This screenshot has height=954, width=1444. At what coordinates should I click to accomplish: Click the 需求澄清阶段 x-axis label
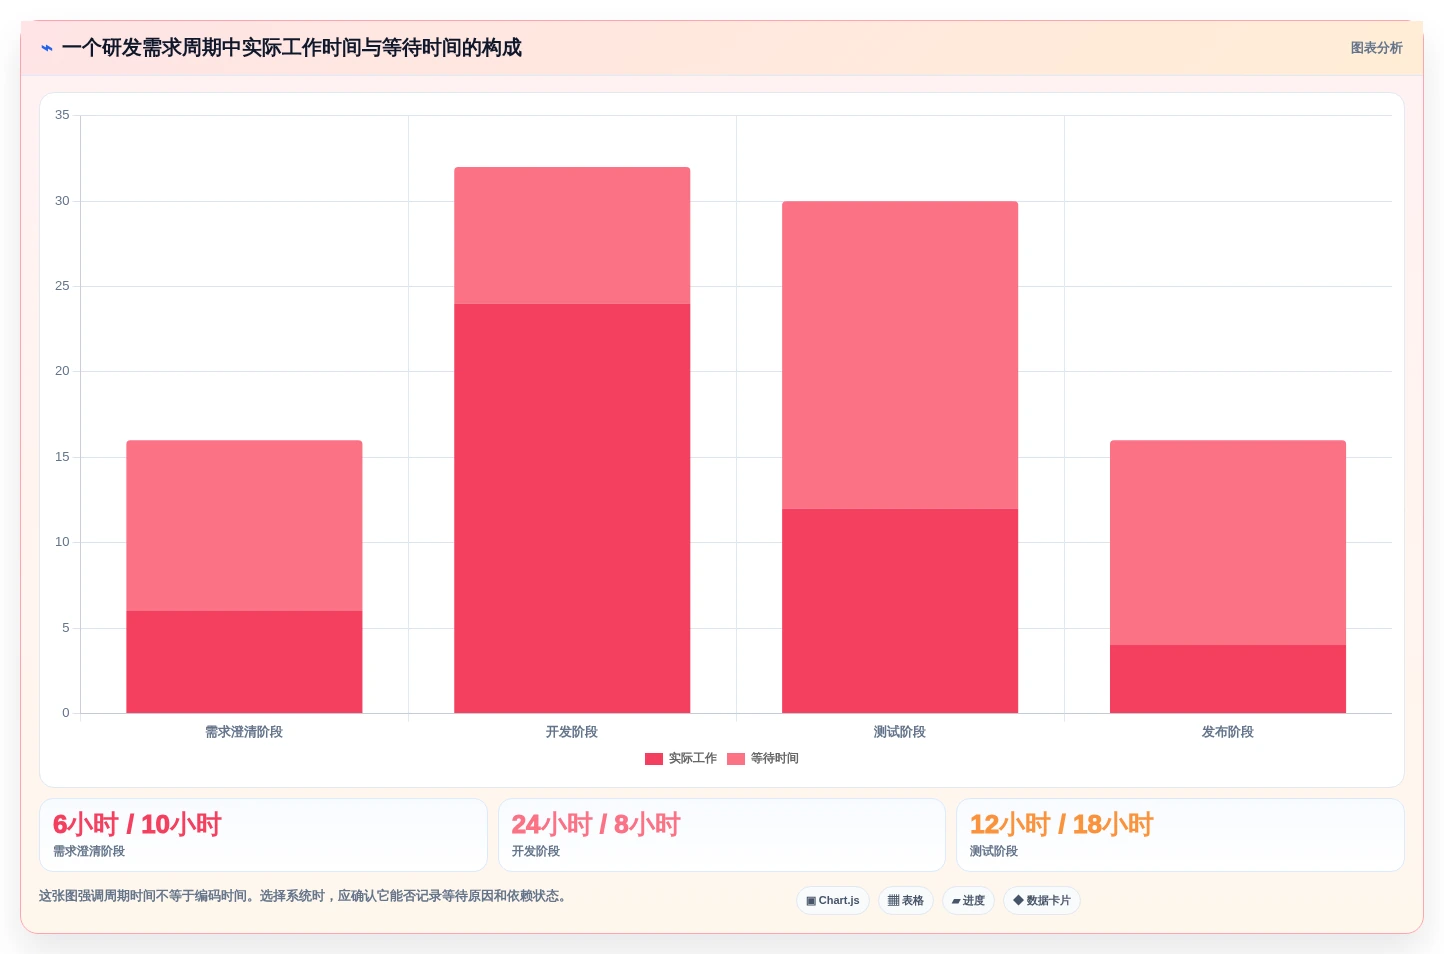[x=244, y=732]
